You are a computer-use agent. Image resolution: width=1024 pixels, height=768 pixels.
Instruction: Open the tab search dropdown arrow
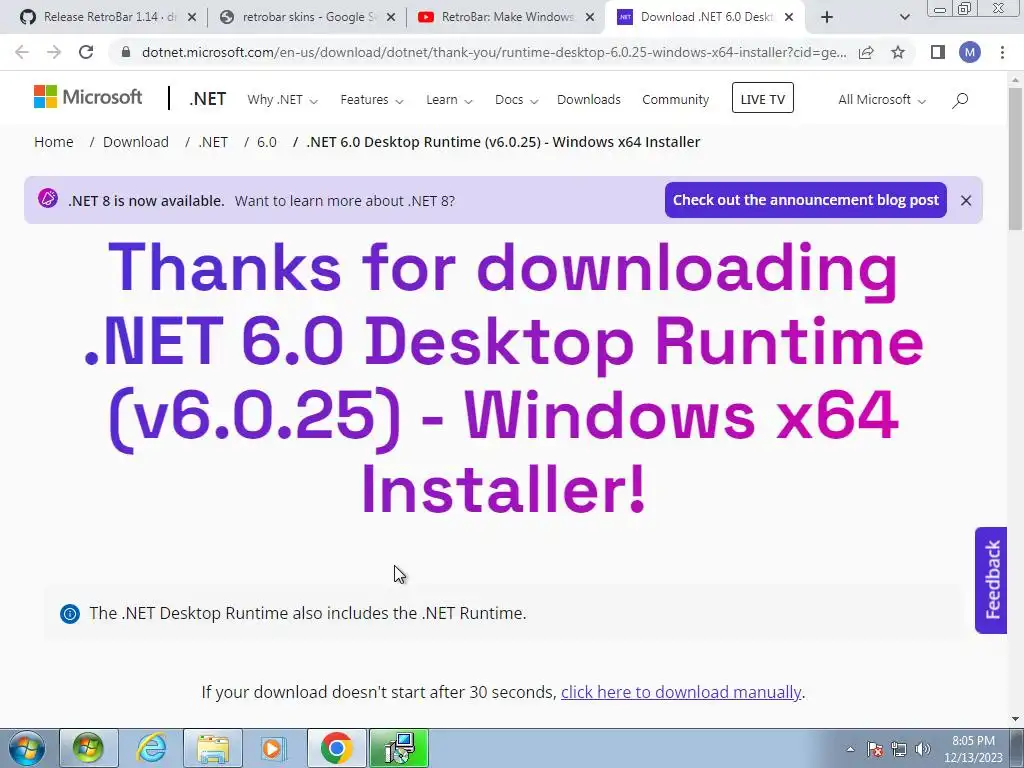(904, 17)
